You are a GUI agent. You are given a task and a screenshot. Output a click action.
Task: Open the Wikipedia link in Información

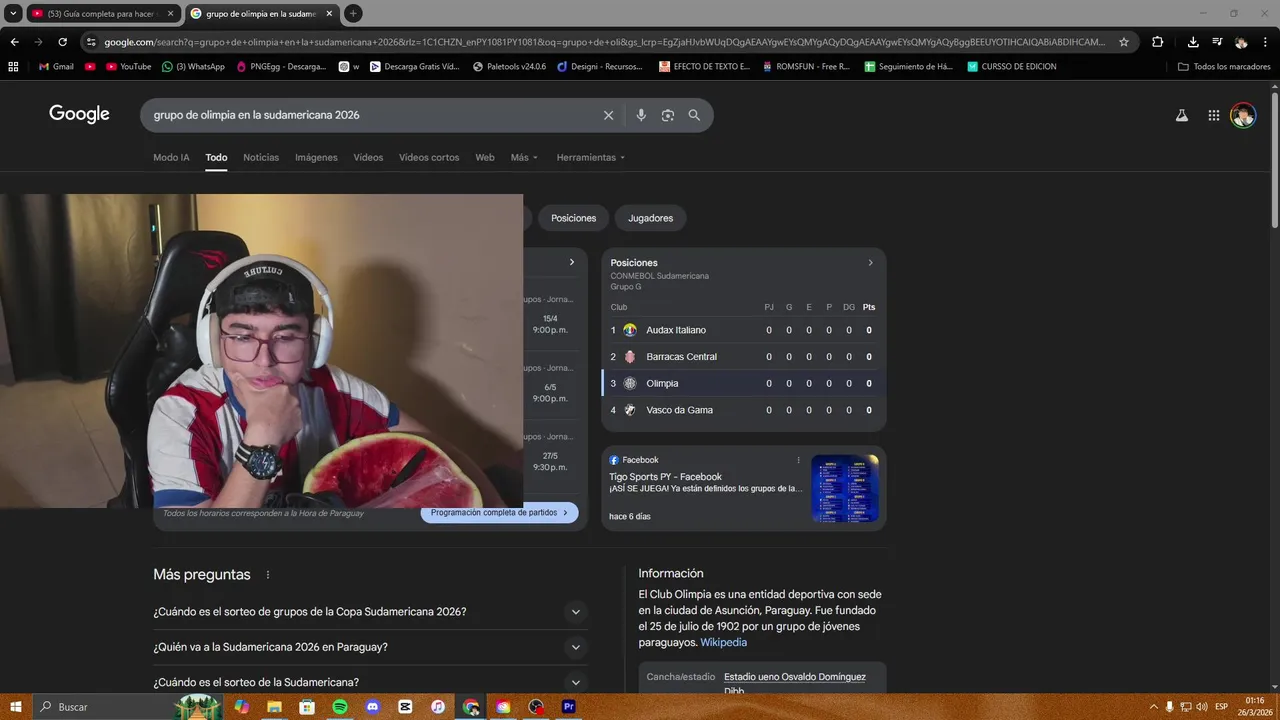[x=723, y=642]
